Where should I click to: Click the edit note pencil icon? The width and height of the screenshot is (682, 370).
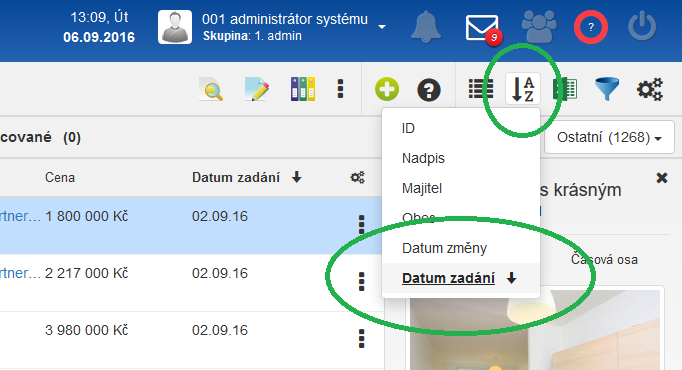point(257,89)
